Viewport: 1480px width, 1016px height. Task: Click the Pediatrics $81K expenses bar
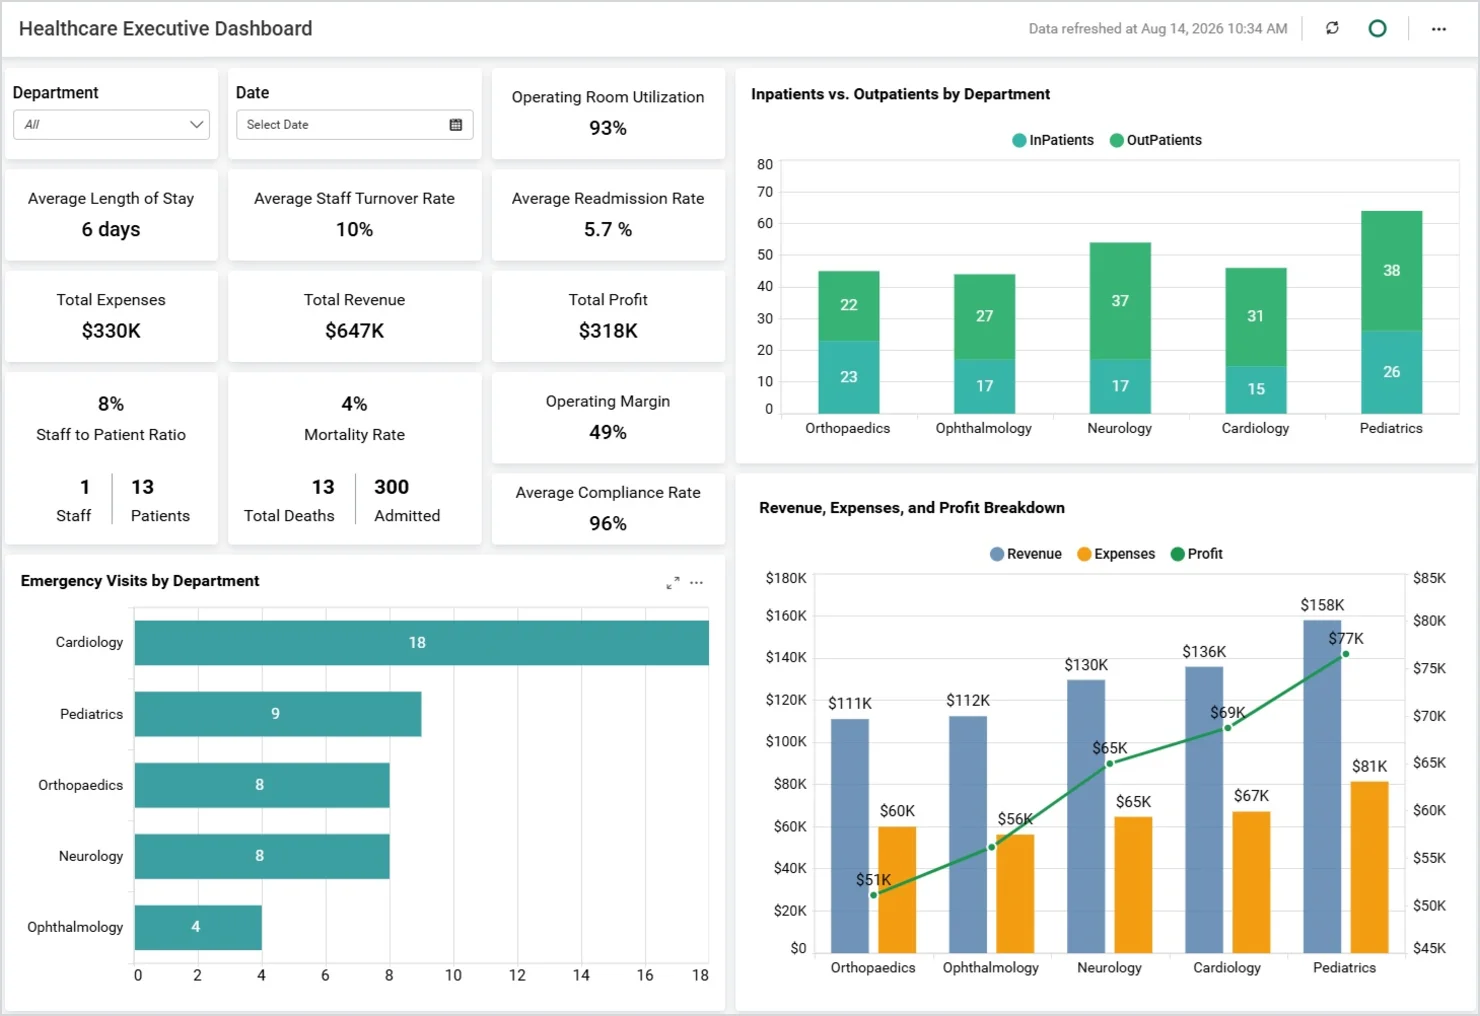(x=1369, y=867)
